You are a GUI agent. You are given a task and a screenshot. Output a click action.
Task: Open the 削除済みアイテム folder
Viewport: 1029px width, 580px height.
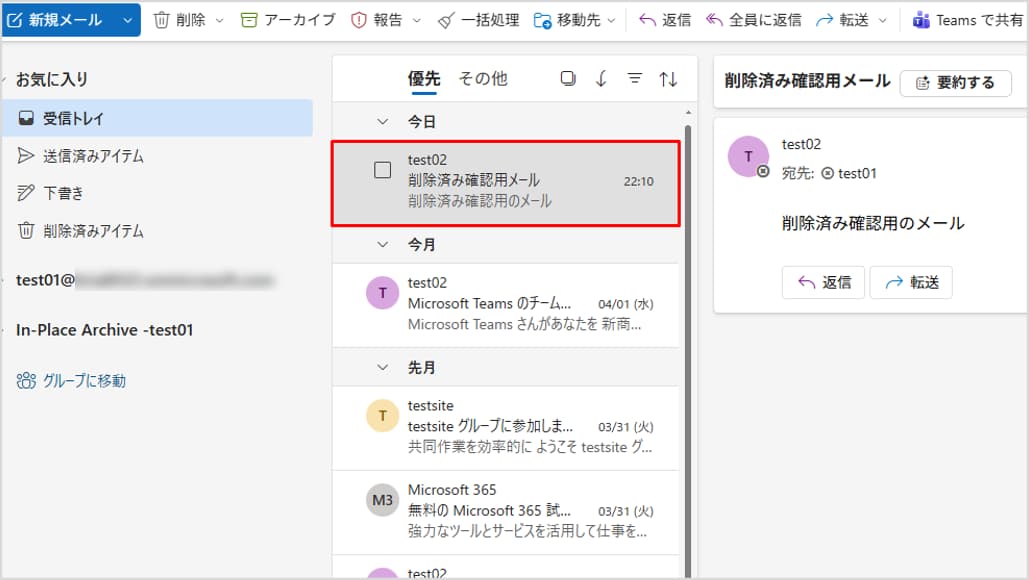click(x=93, y=231)
